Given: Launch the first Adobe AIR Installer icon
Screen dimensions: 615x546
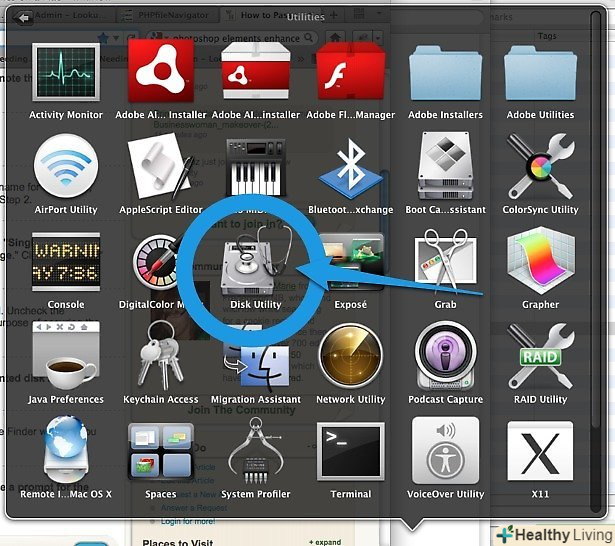Looking at the screenshot, I should coord(161,71).
